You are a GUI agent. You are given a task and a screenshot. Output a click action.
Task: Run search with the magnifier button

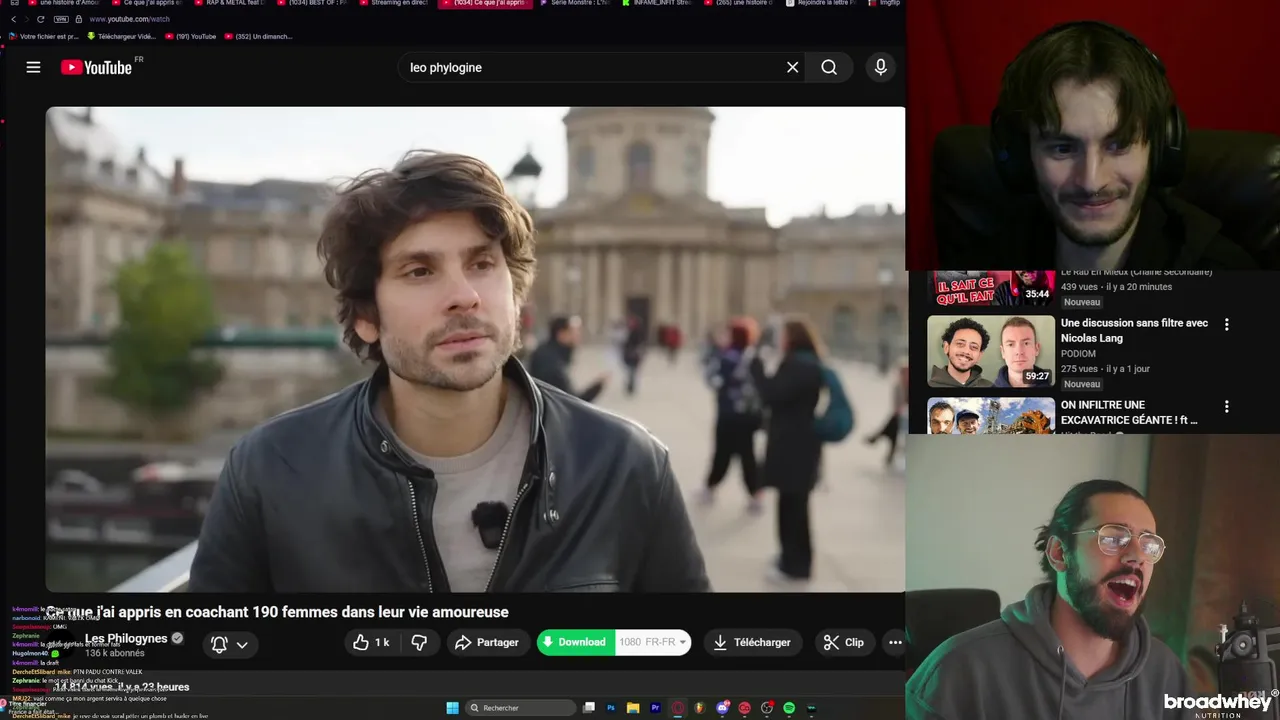tap(829, 67)
